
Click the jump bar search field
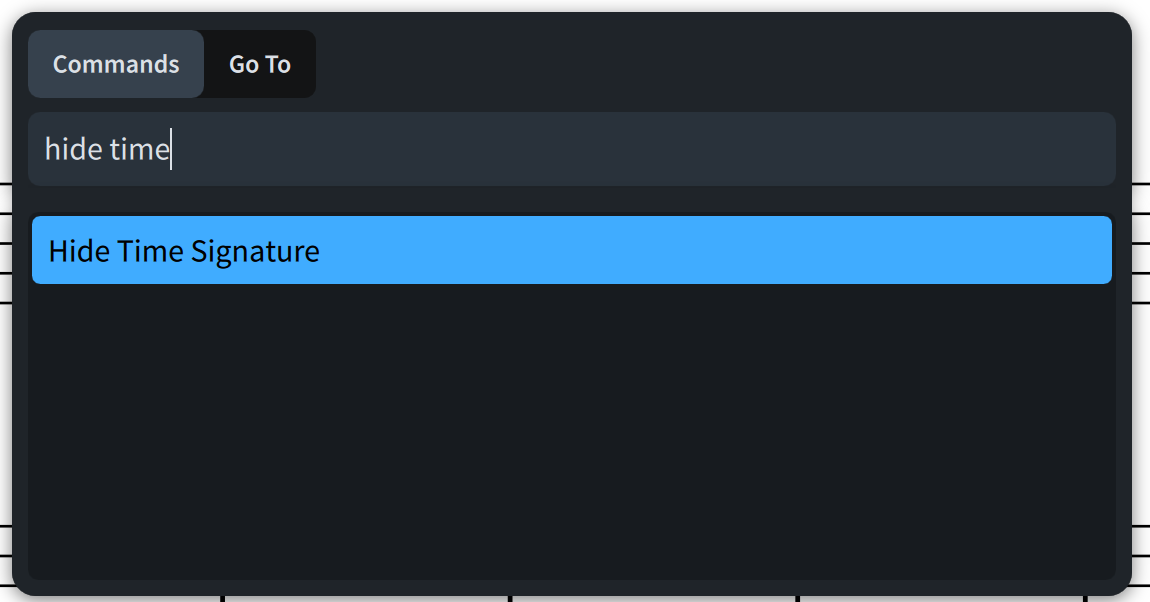(570, 149)
